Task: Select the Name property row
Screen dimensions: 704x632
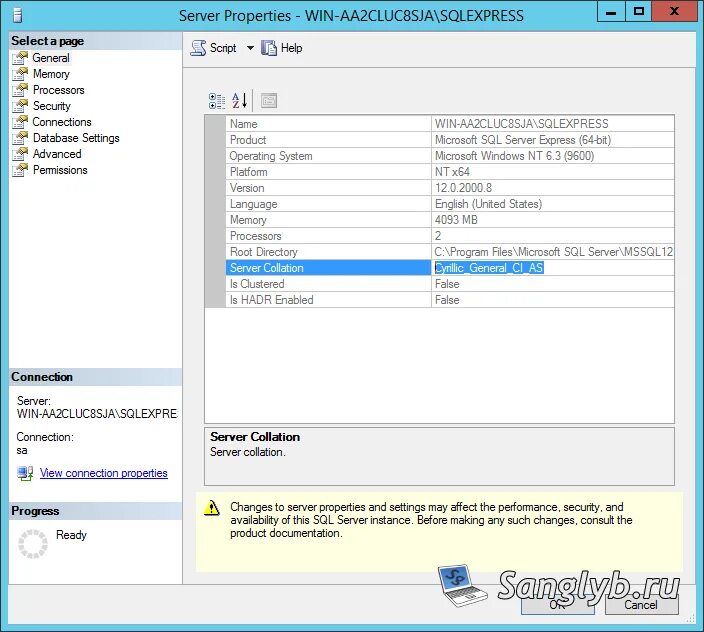Action: [450, 124]
